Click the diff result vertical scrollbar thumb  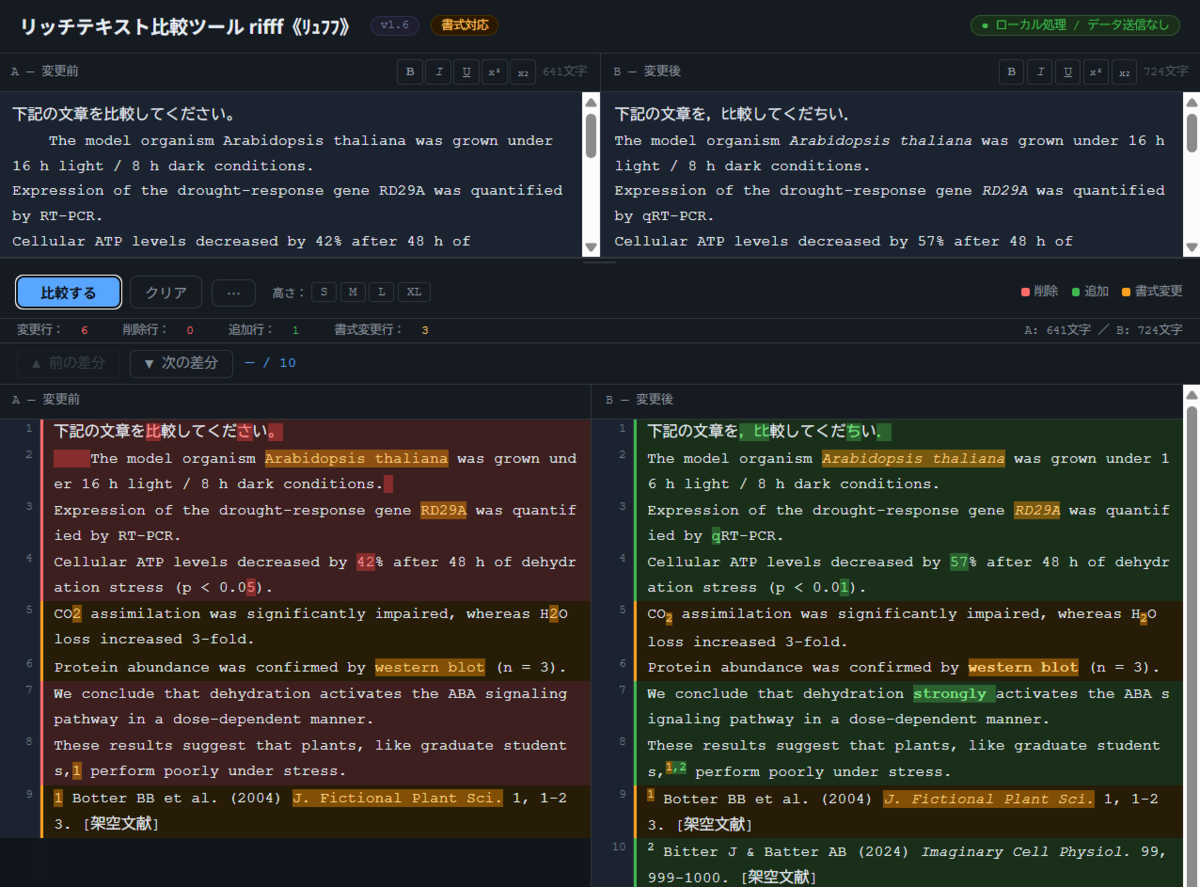(x=1191, y=647)
